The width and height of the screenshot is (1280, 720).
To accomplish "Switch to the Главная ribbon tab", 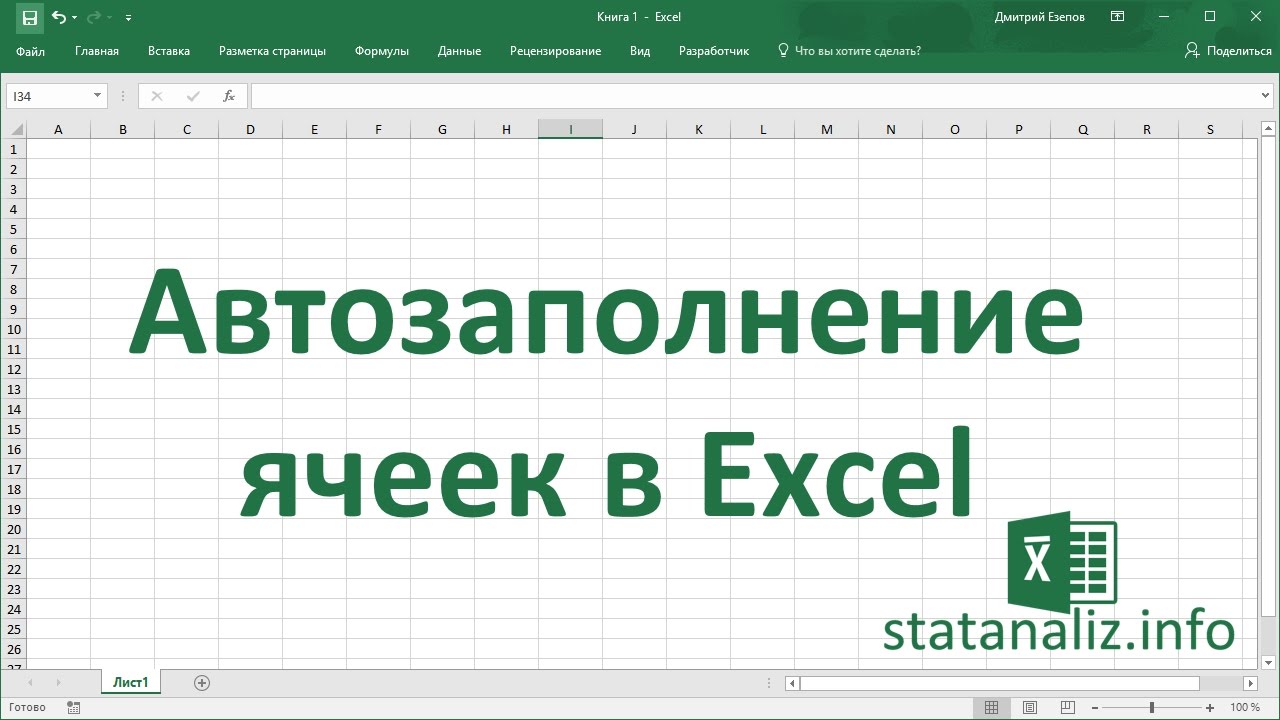I will click(x=97, y=51).
